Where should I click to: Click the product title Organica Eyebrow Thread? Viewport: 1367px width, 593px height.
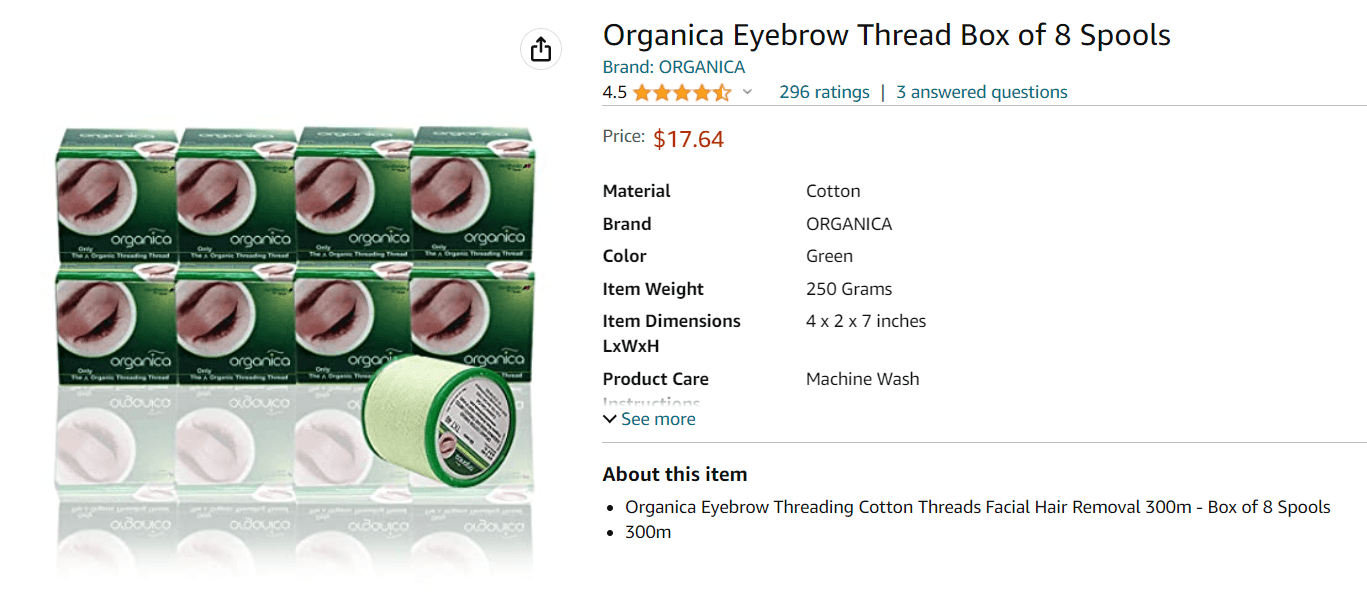[885, 35]
